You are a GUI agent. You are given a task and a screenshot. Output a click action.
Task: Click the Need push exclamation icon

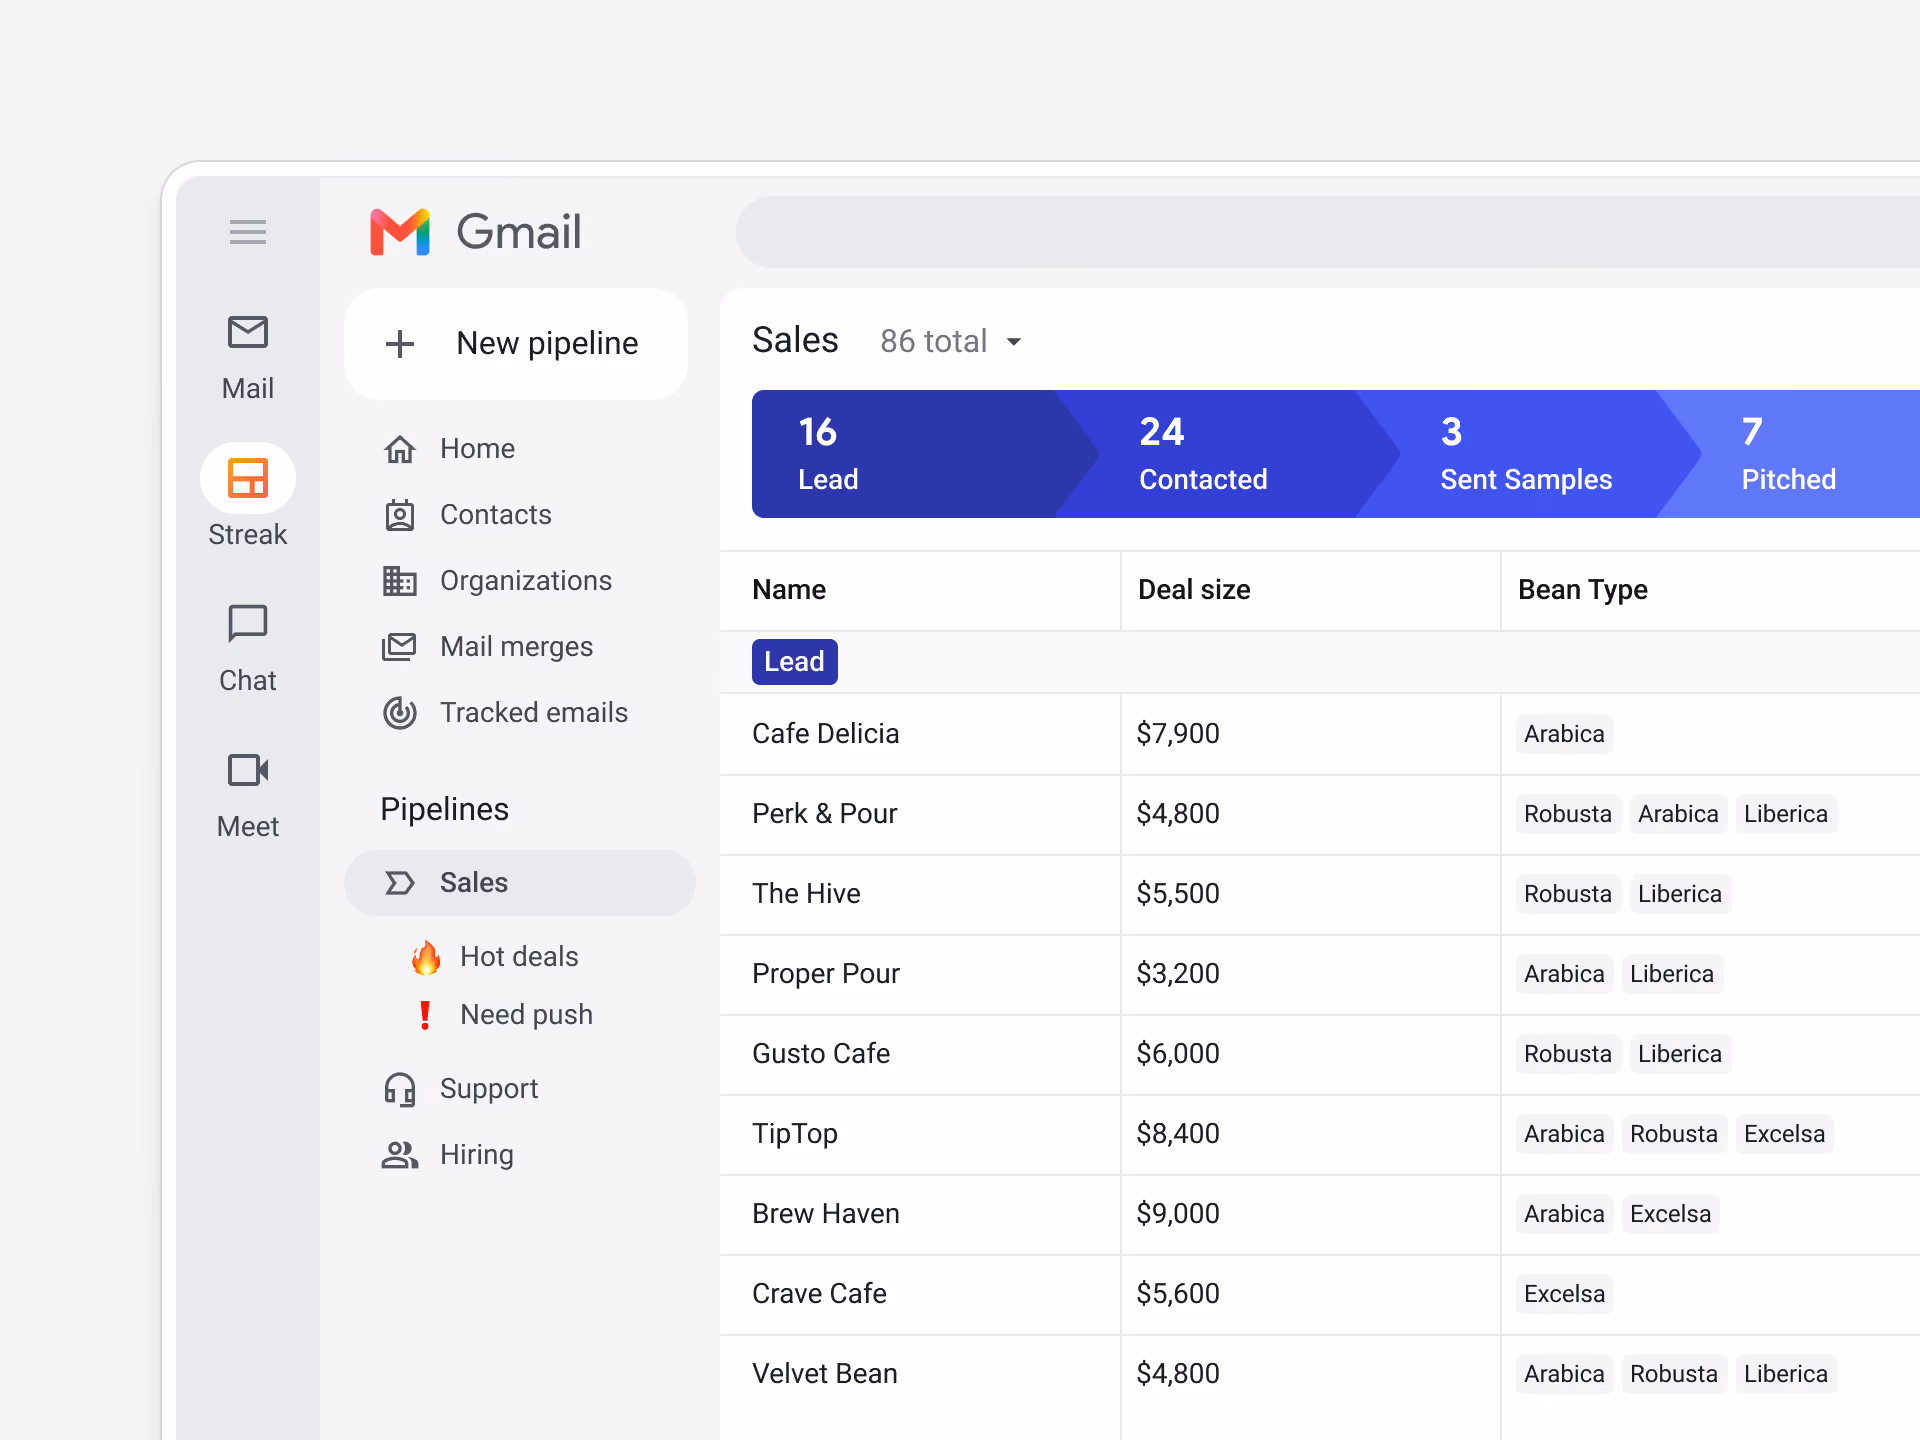point(426,1015)
